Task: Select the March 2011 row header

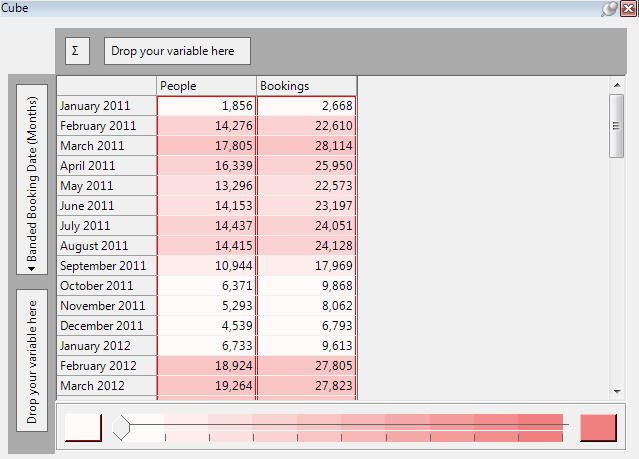Action: 107,146
